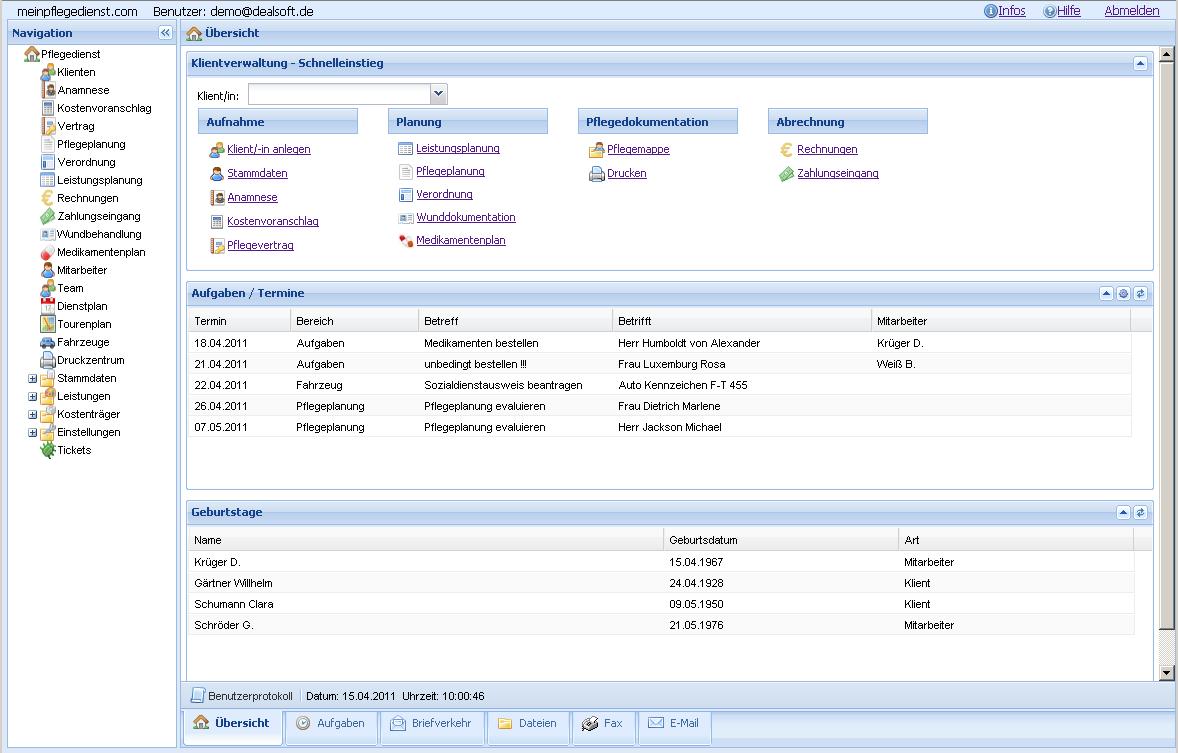The width and height of the screenshot is (1178, 753).
Task: Collapse the Navigation panel
Action: [x=165, y=33]
